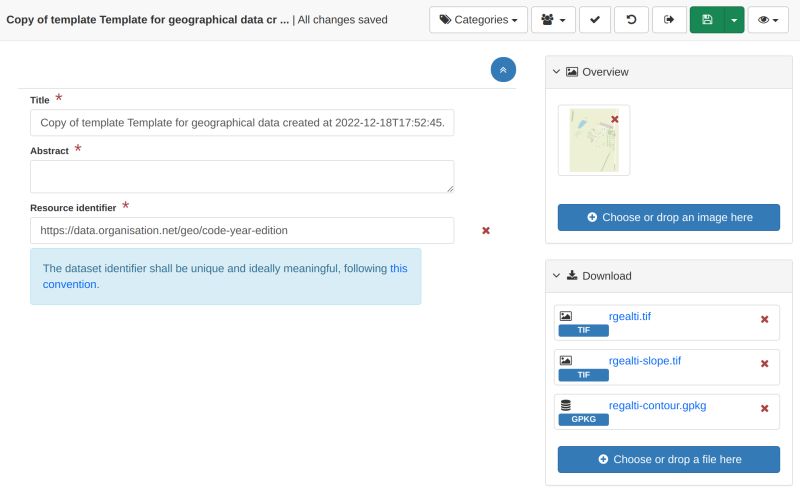The height and width of the screenshot is (492, 800).
Task: Click the blue scroll-to-top chevron button
Action: (503, 69)
